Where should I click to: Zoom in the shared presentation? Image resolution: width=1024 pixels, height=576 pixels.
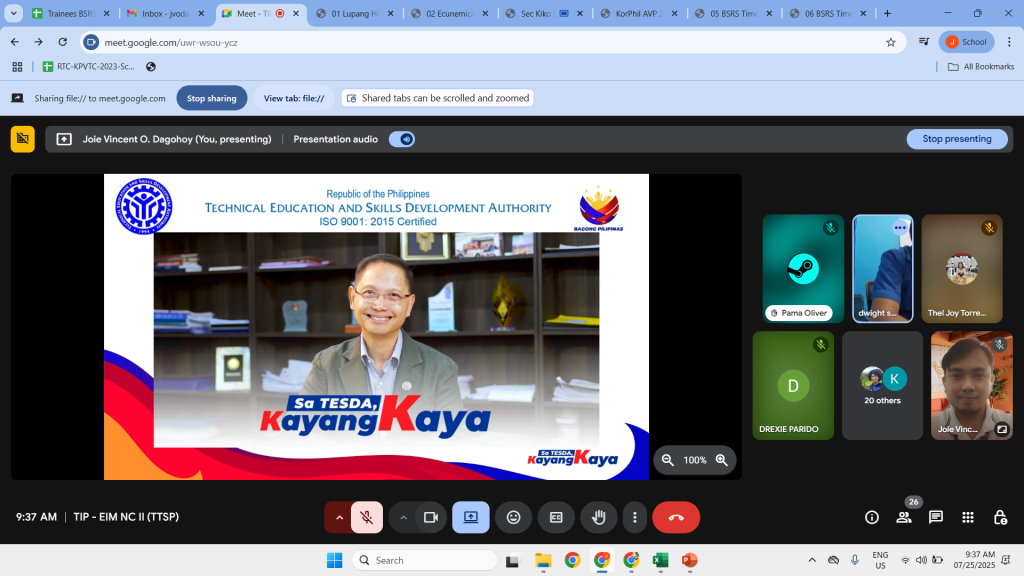722,460
